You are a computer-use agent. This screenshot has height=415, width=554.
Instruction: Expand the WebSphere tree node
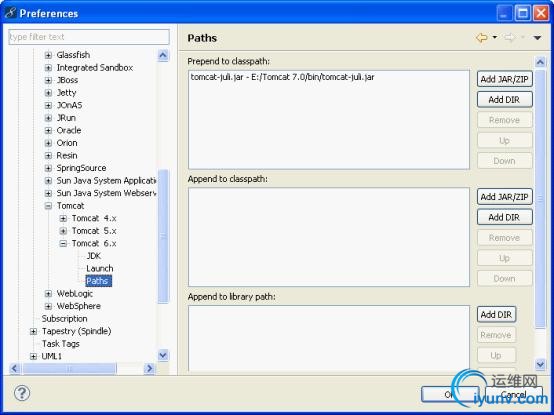(48, 306)
